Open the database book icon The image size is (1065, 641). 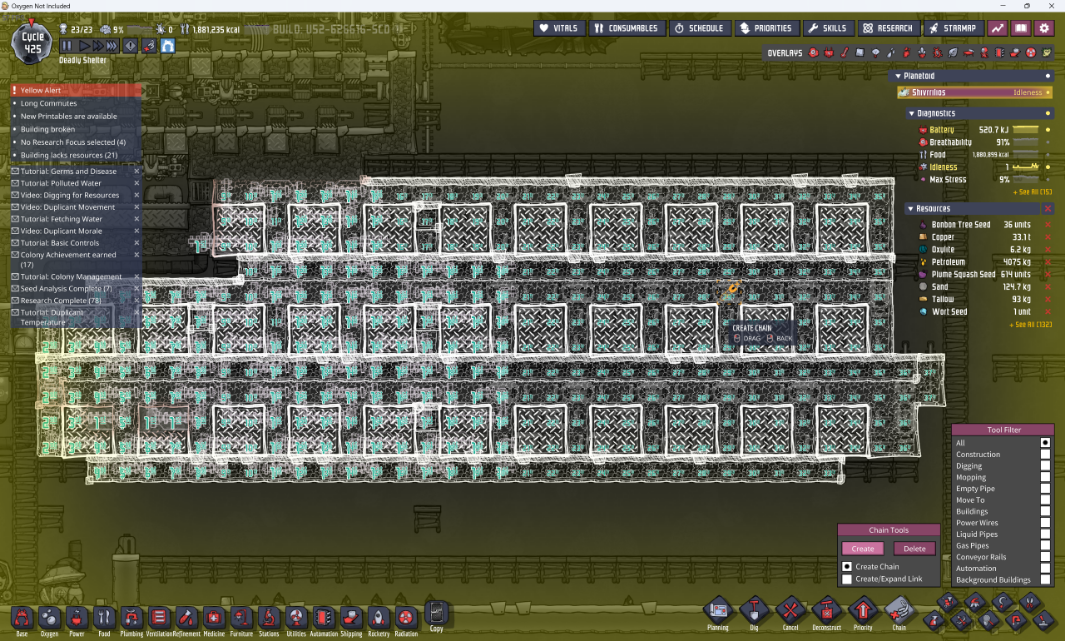click(x=1020, y=28)
